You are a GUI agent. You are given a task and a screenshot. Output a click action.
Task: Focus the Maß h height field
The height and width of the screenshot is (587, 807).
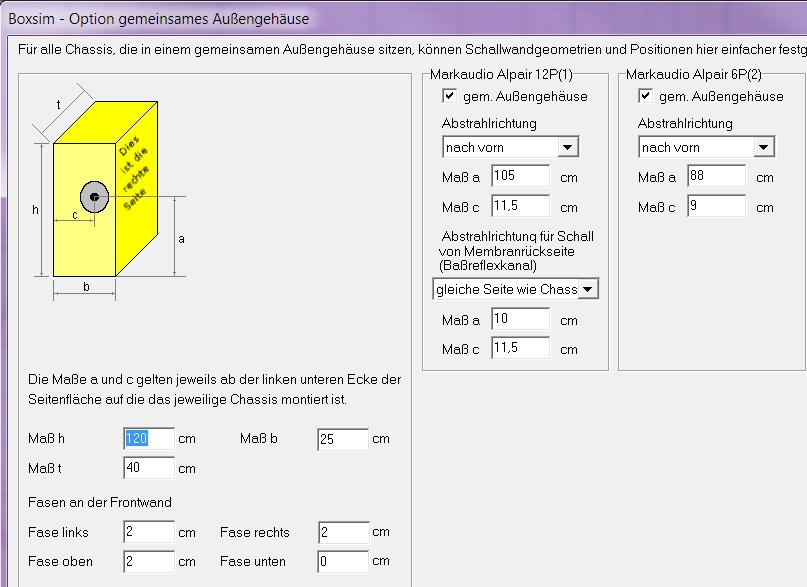[149, 438]
